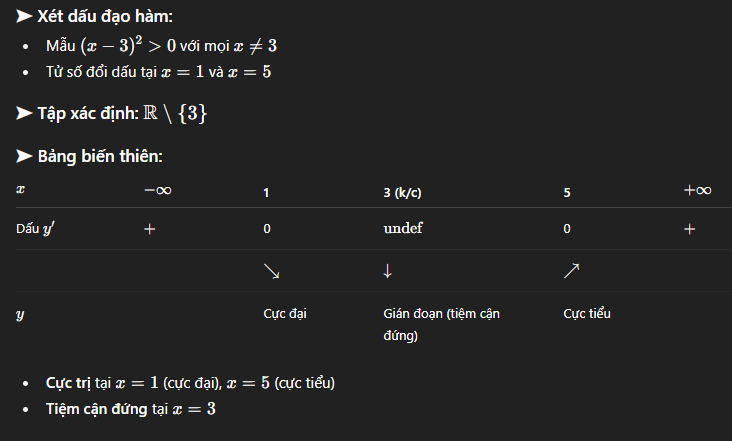Click the down-right arrow under column 1
Screen dimensions: 732x441
click(x=271, y=271)
